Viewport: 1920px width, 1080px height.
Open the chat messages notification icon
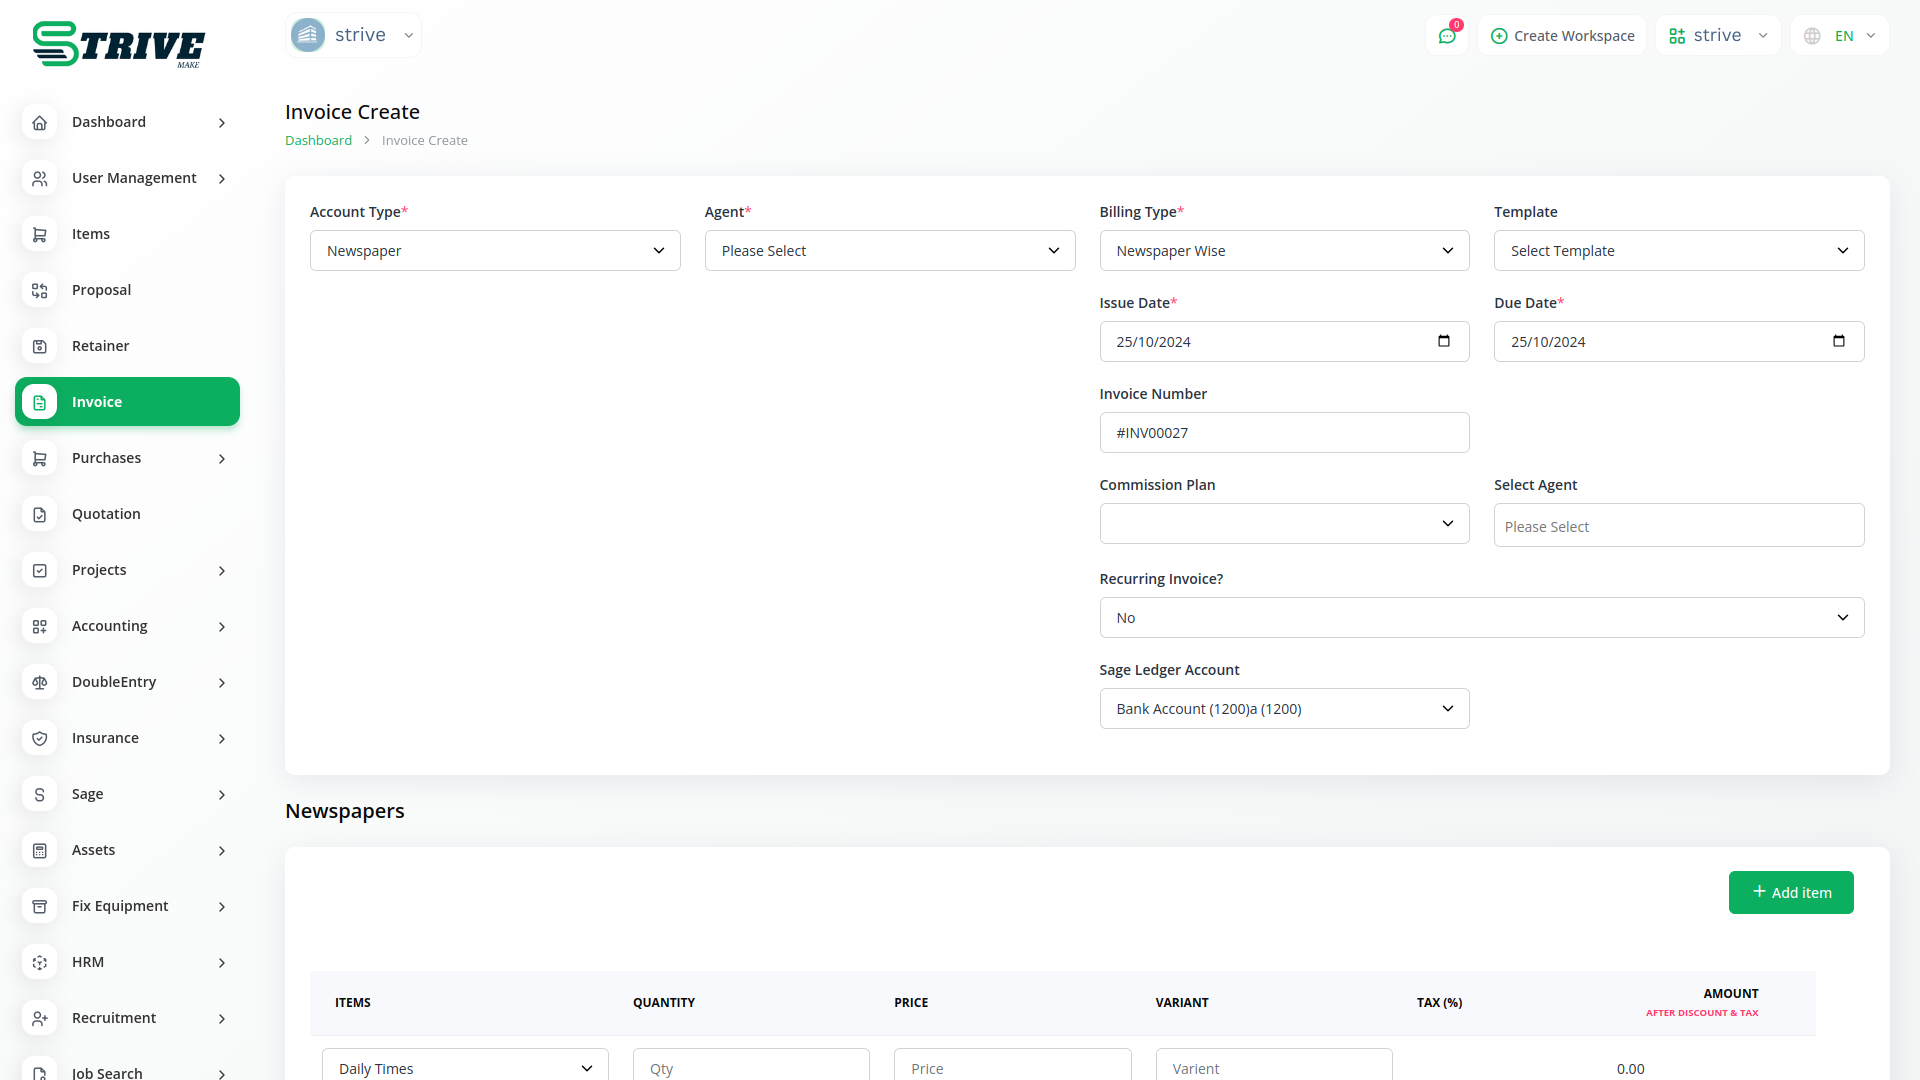click(1447, 36)
